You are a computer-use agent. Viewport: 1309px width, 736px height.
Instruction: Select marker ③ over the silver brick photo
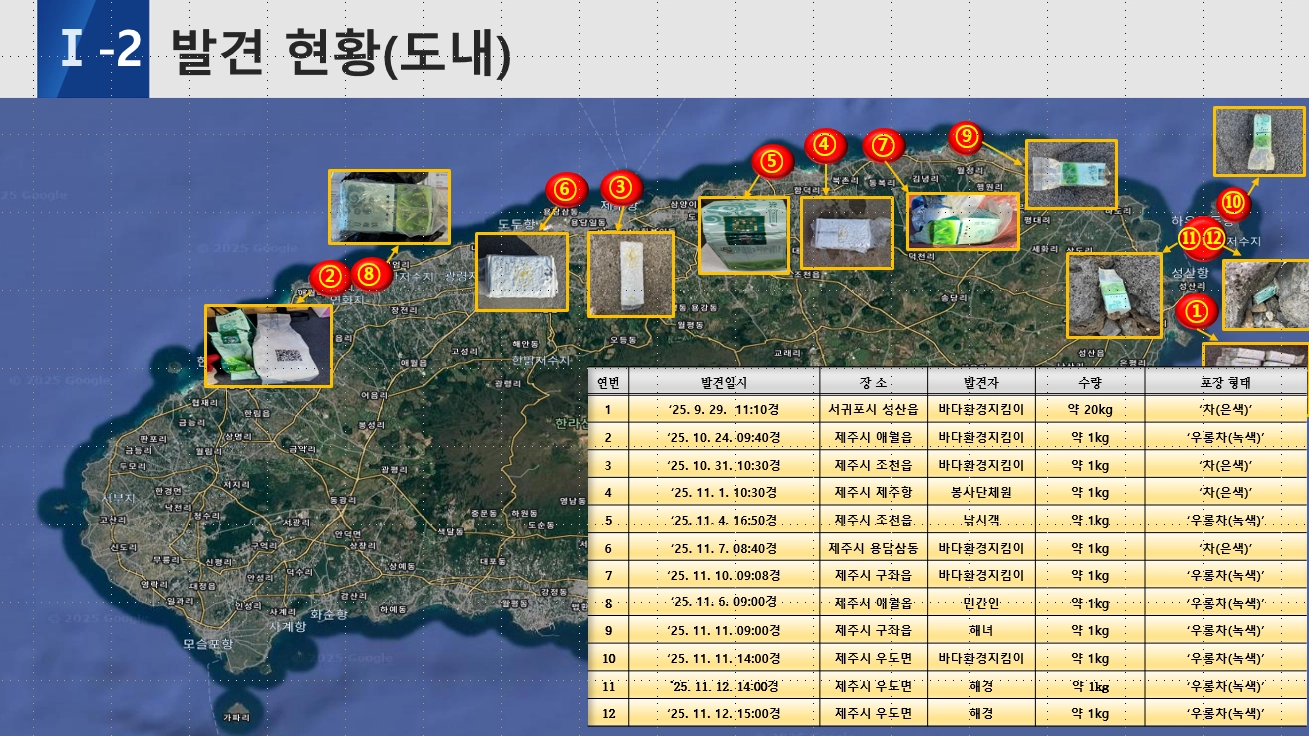click(x=618, y=185)
